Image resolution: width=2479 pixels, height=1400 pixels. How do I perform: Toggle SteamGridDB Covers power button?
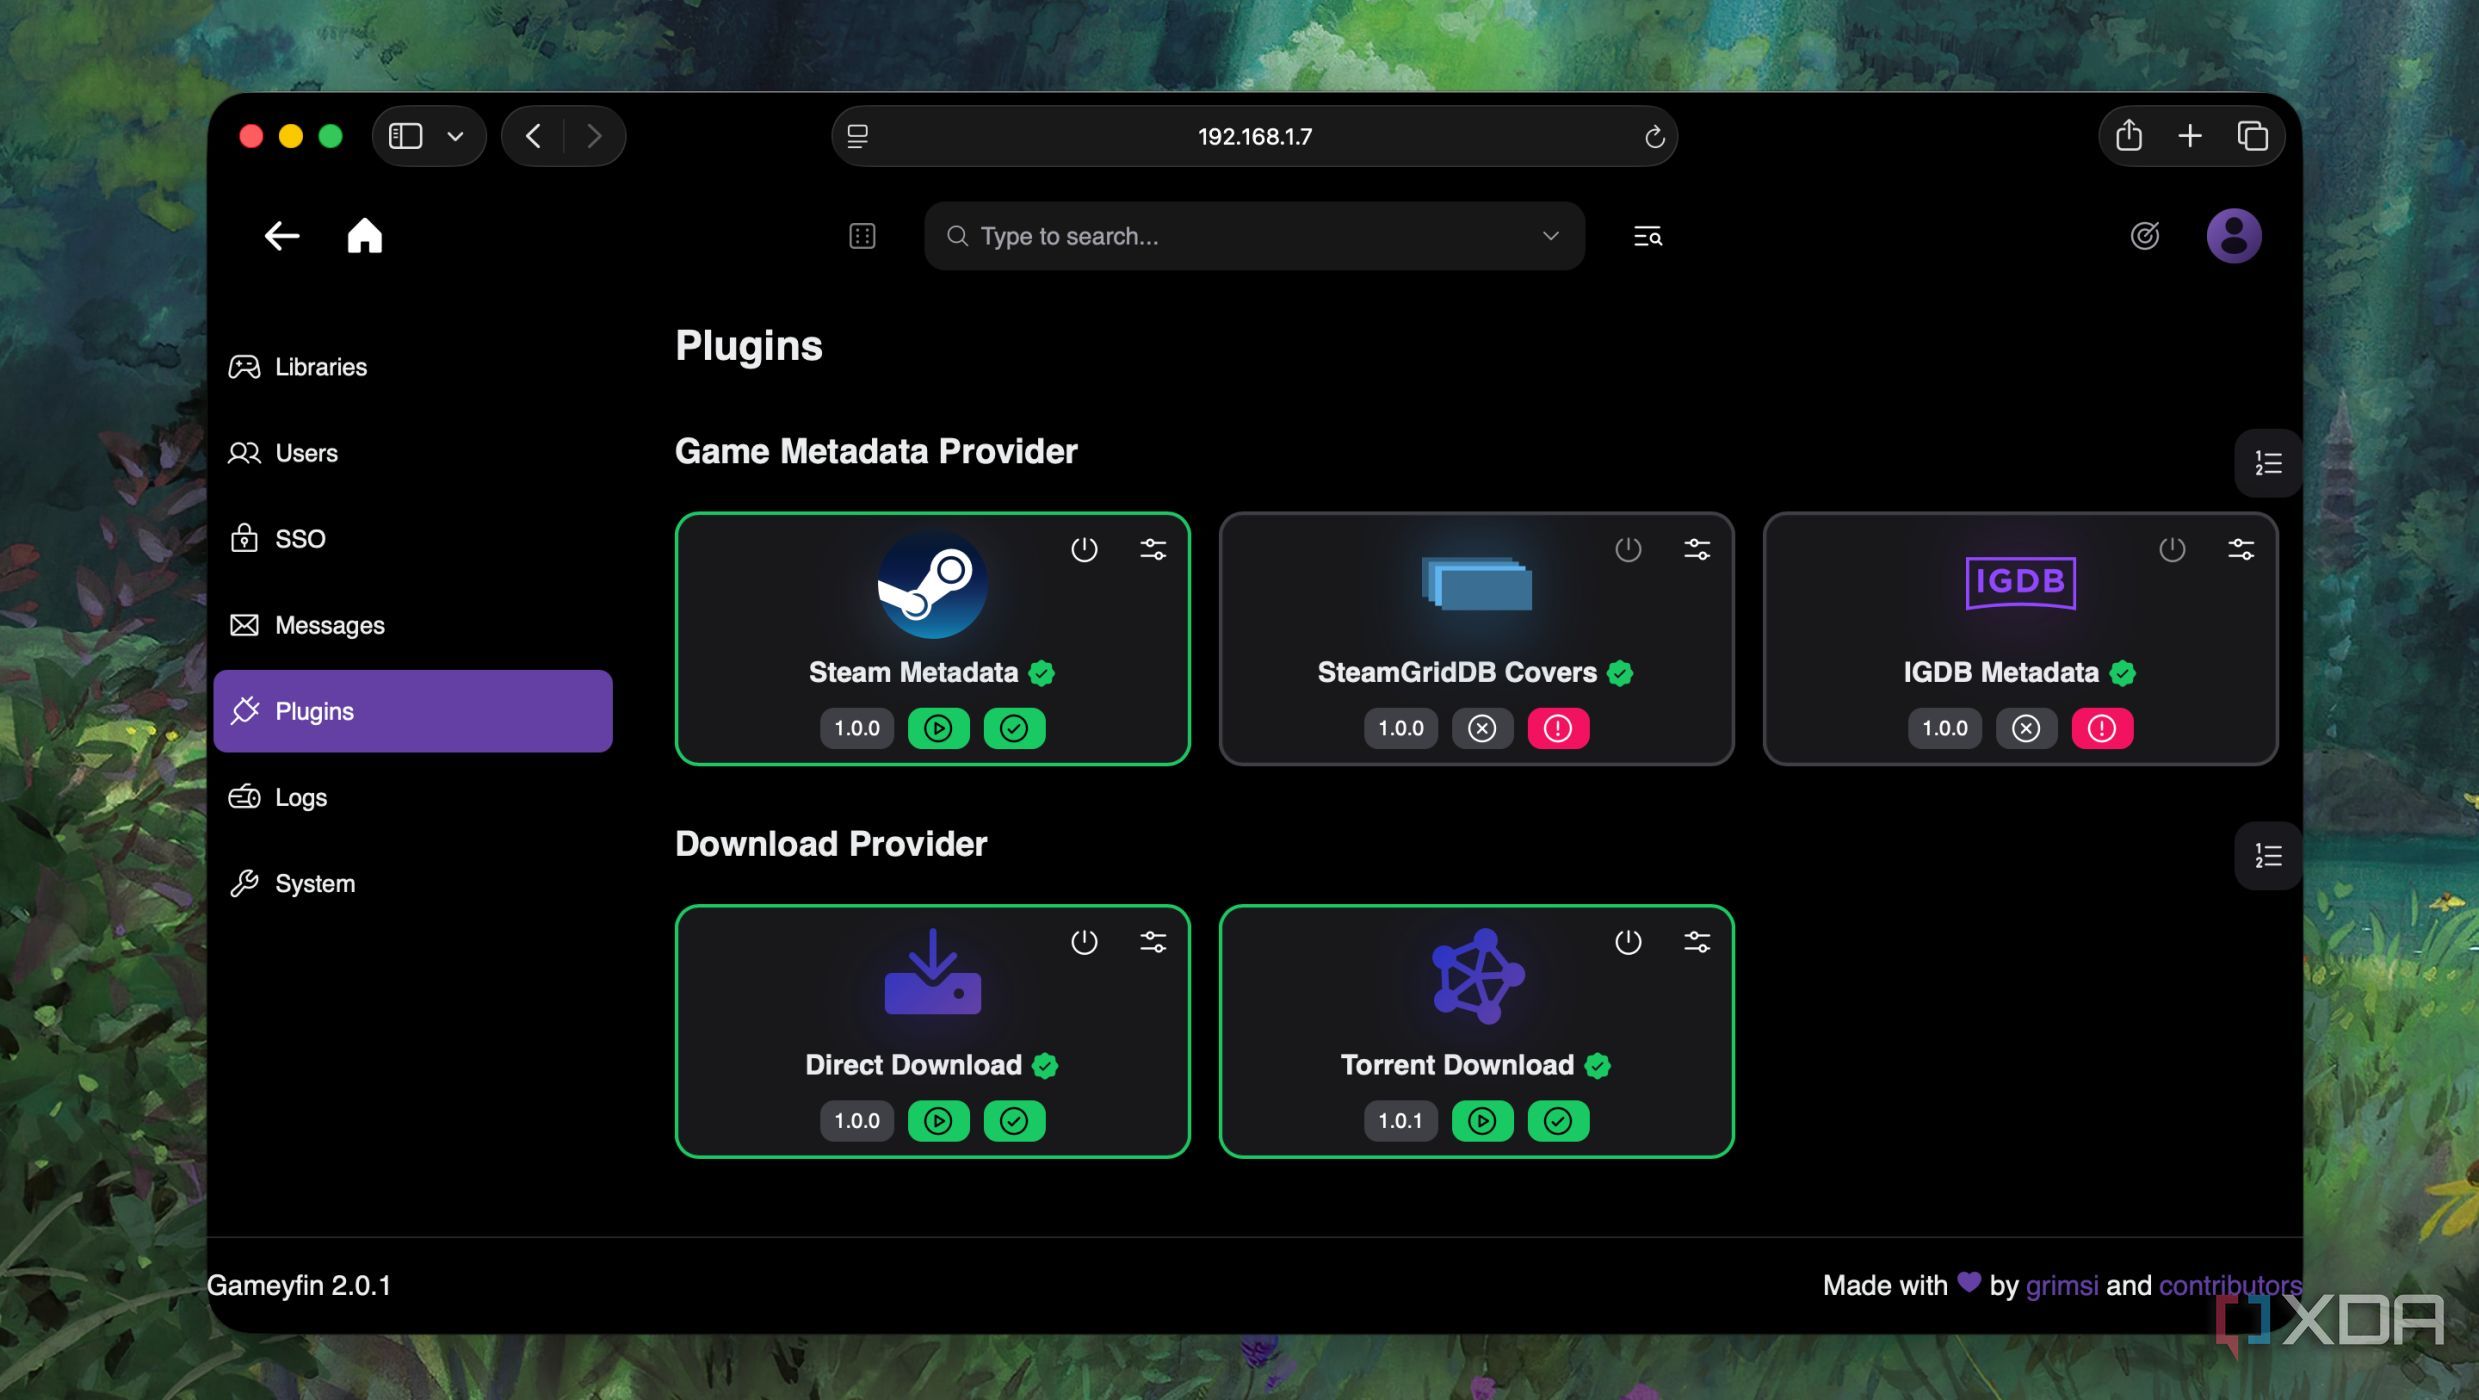tap(1628, 549)
